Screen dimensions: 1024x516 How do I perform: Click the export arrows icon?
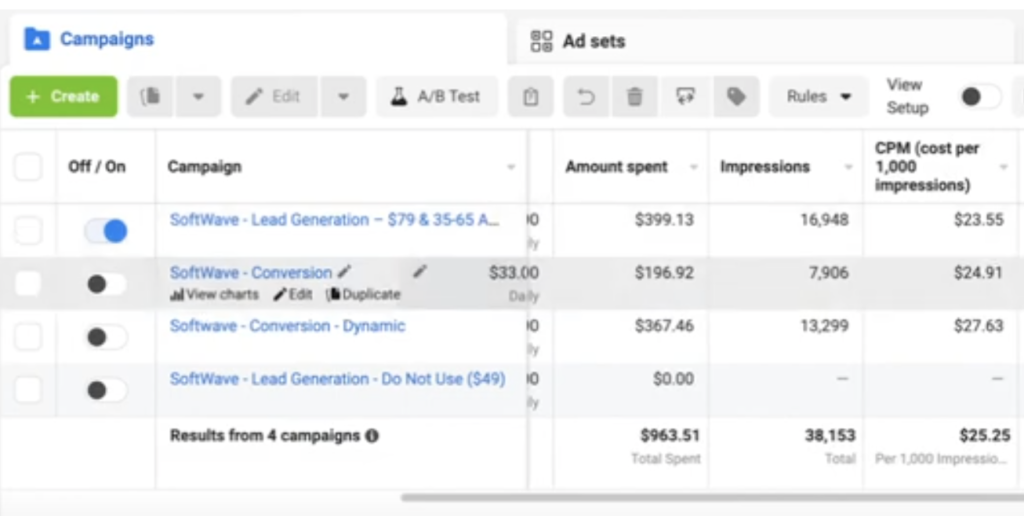[x=685, y=97]
